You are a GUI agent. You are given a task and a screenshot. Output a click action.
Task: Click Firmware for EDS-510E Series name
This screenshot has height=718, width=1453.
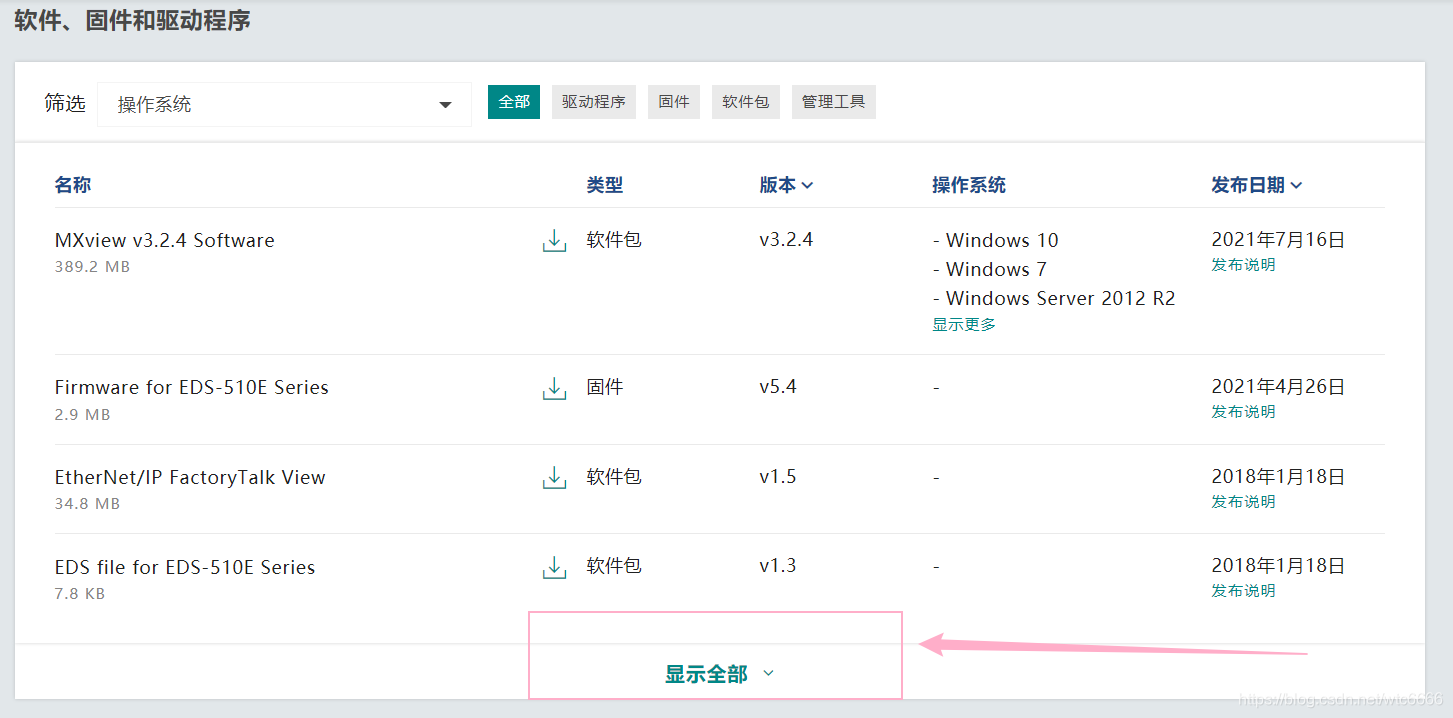click(x=191, y=387)
